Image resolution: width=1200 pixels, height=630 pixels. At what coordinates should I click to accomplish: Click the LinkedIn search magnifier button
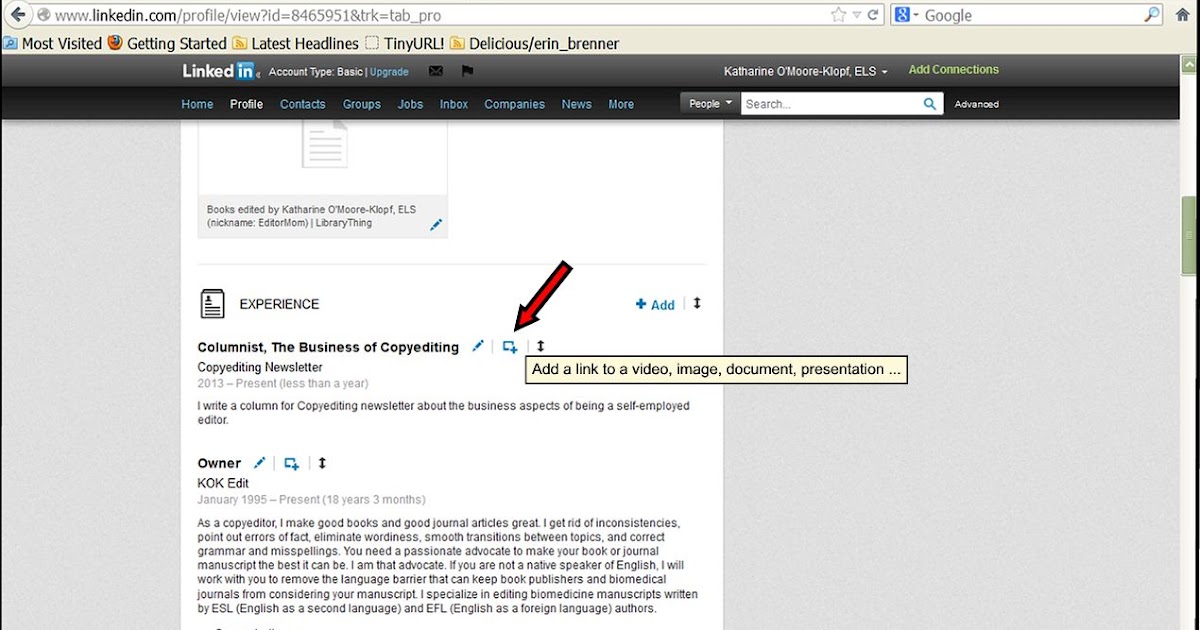pyautogui.click(x=930, y=104)
